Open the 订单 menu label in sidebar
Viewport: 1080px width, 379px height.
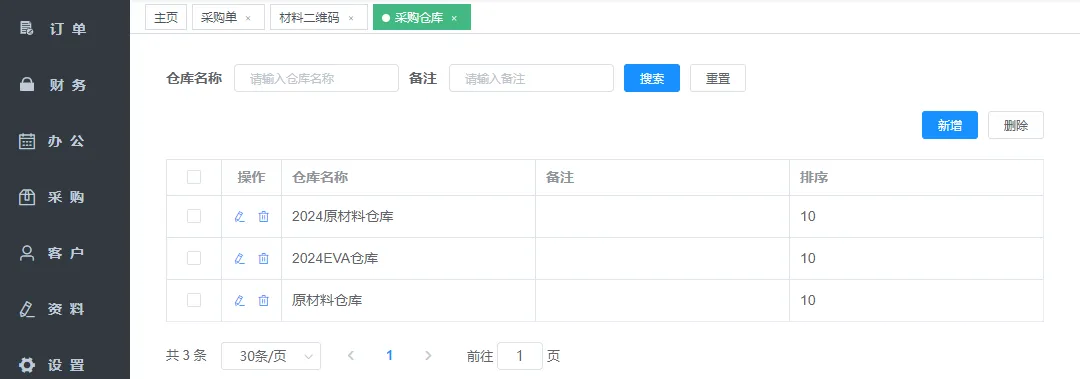point(68,29)
